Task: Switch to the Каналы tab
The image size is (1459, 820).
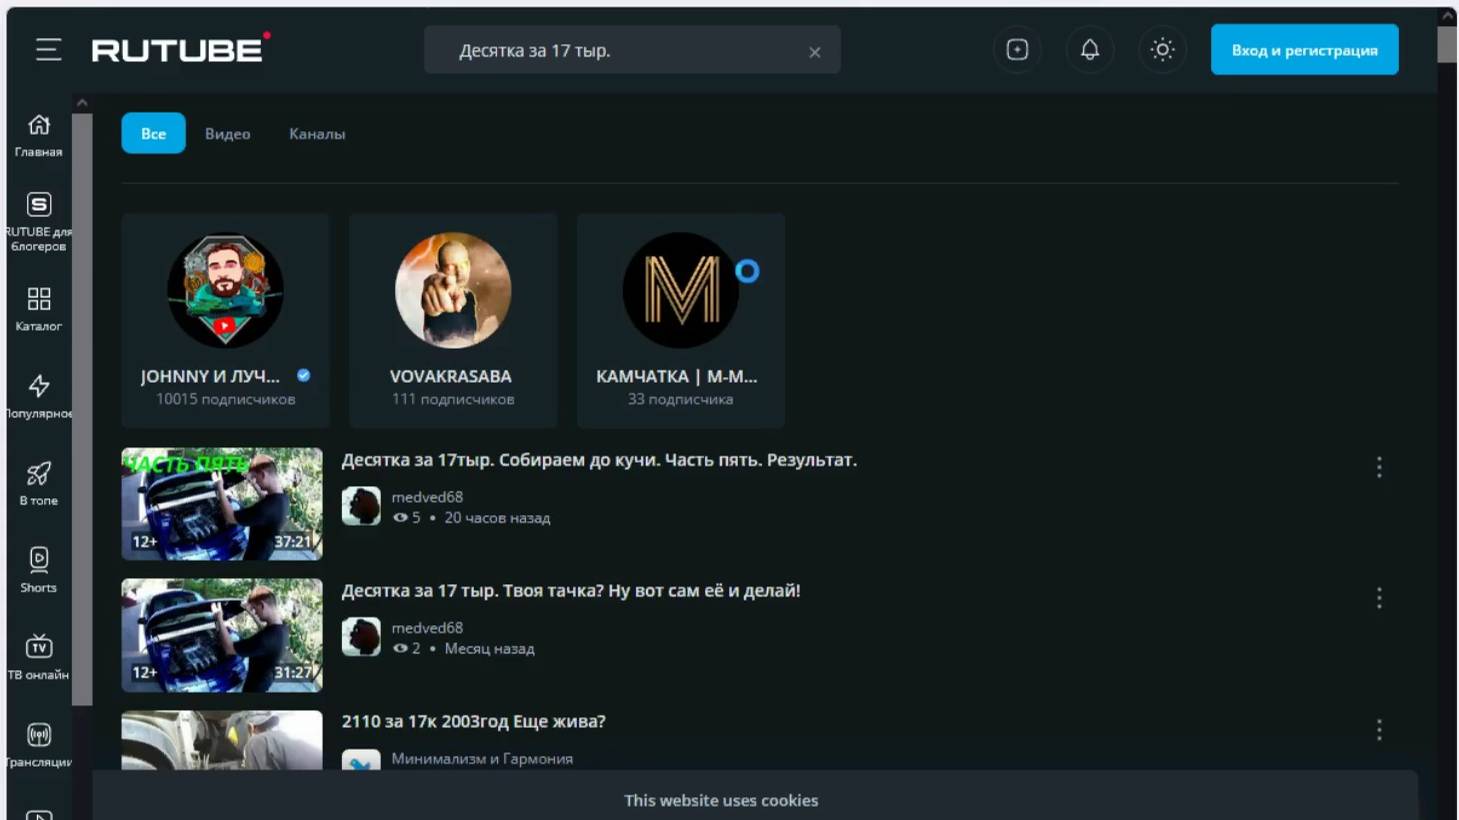Action: tap(317, 134)
